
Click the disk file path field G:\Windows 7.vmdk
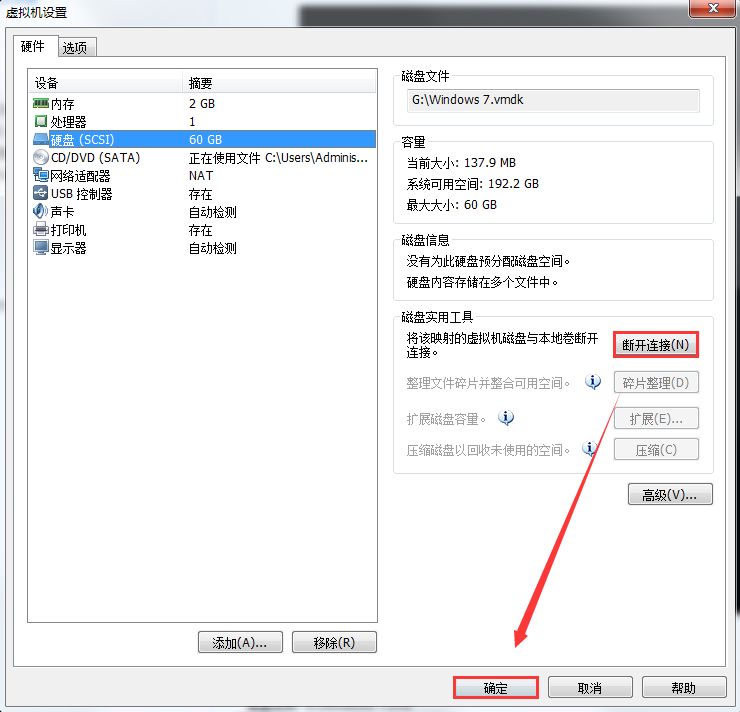[553, 100]
